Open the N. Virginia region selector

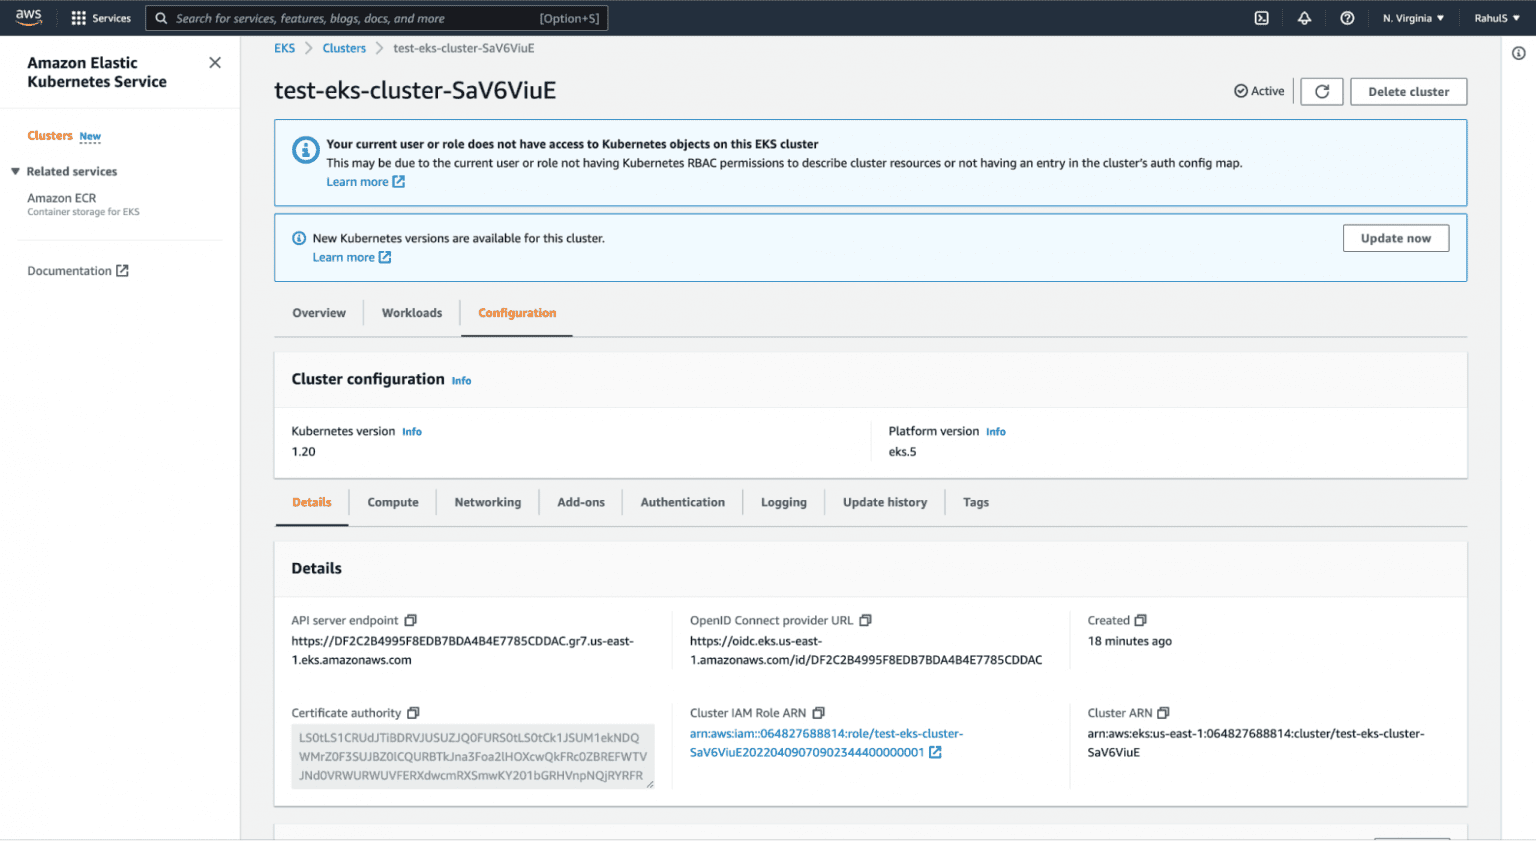coord(1412,18)
